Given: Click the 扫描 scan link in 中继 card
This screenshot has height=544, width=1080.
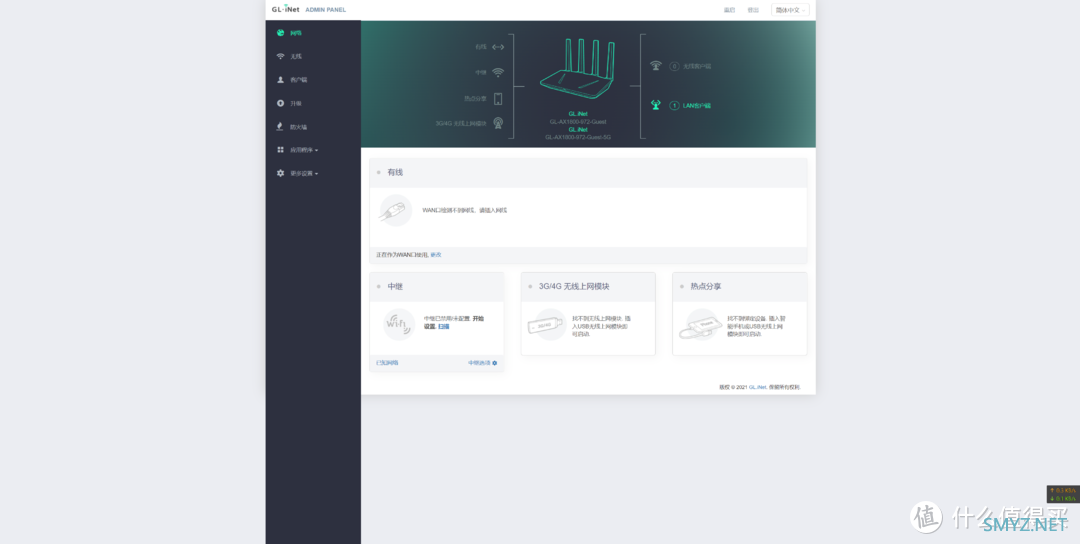Looking at the screenshot, I should click(x=444, y=326).
